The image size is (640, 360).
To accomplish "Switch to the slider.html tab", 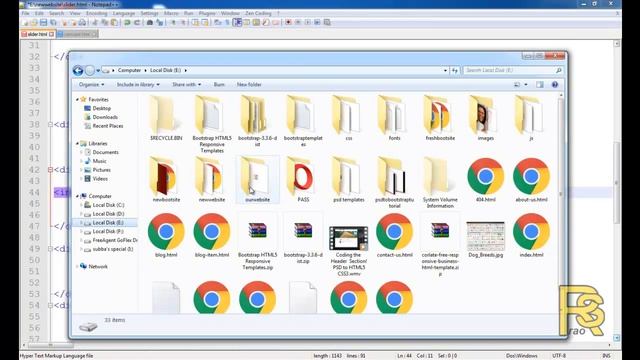I will (x=38, y=34).
